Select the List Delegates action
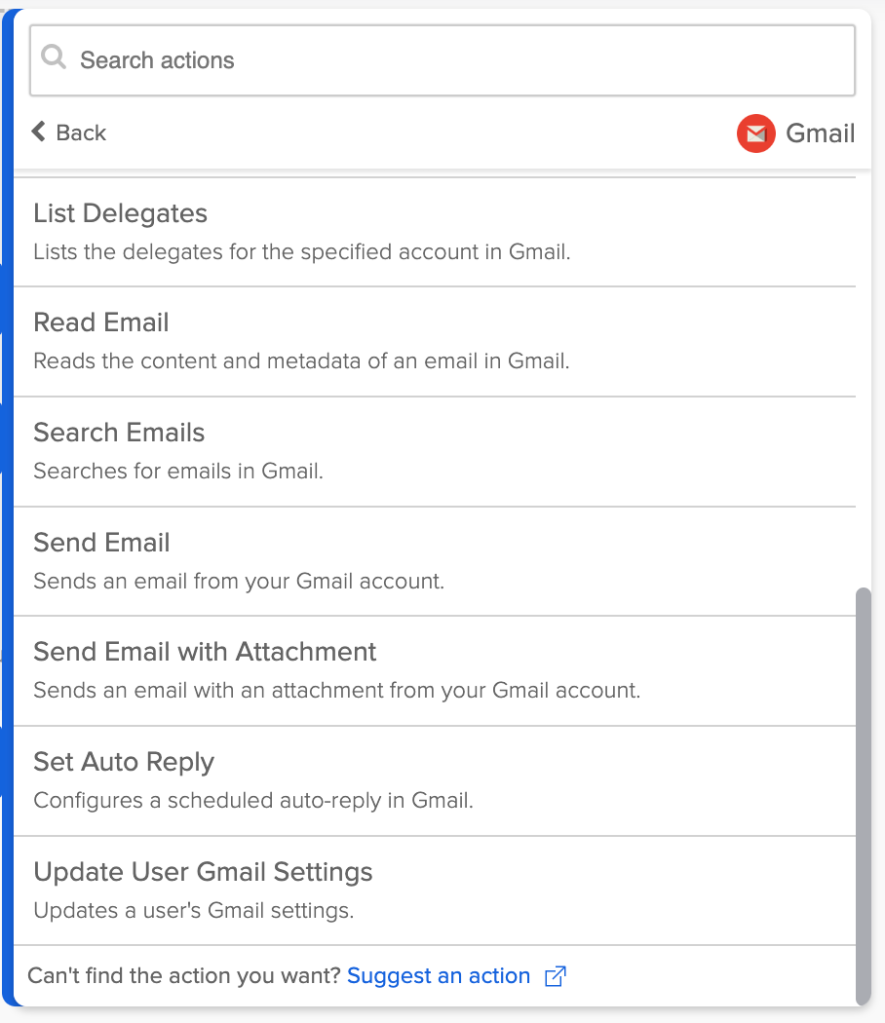The height and width of the screenshot is (1023, 885). coord(435,232)
